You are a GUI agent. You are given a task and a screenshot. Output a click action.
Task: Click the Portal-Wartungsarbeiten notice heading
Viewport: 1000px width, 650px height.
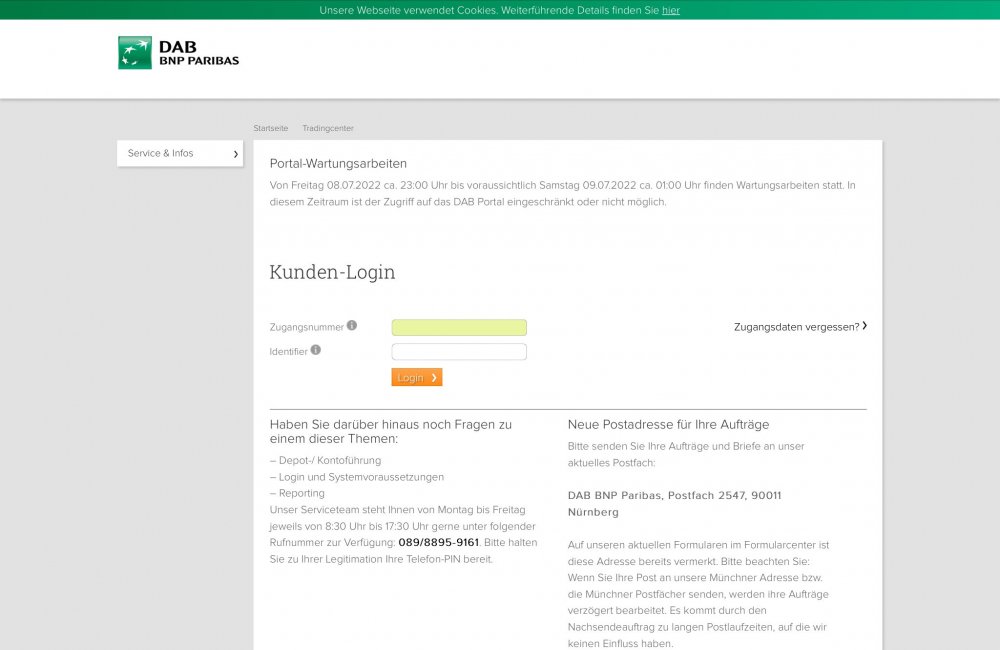(338, 164)
